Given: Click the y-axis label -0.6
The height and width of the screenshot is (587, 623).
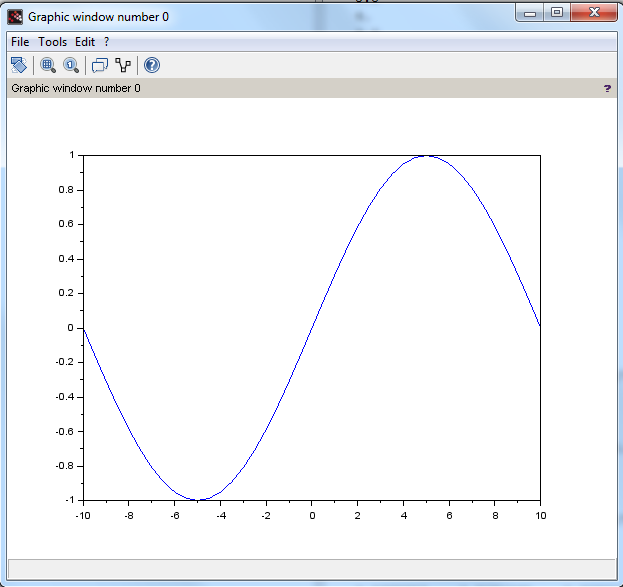Looking at the screenshot, I should pos(65,431).
